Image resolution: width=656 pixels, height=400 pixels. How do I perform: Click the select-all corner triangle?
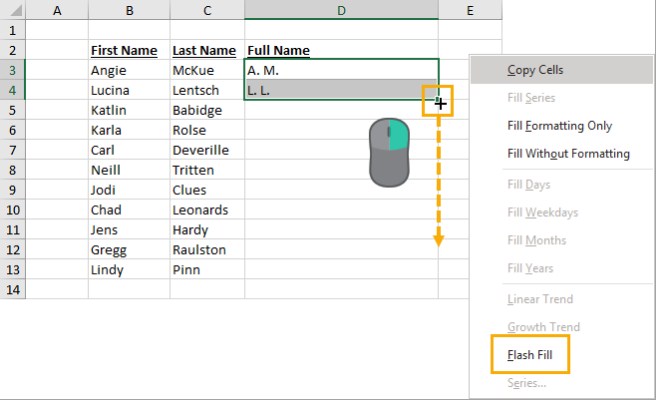(x=13, y=10)
